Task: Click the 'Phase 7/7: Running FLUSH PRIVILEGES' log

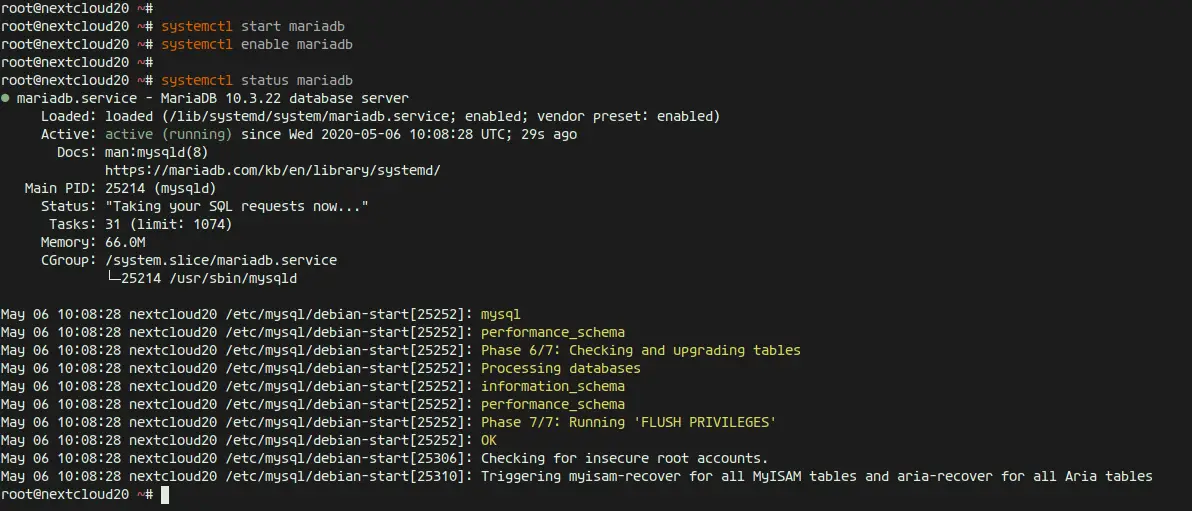Action: [629, 422]
